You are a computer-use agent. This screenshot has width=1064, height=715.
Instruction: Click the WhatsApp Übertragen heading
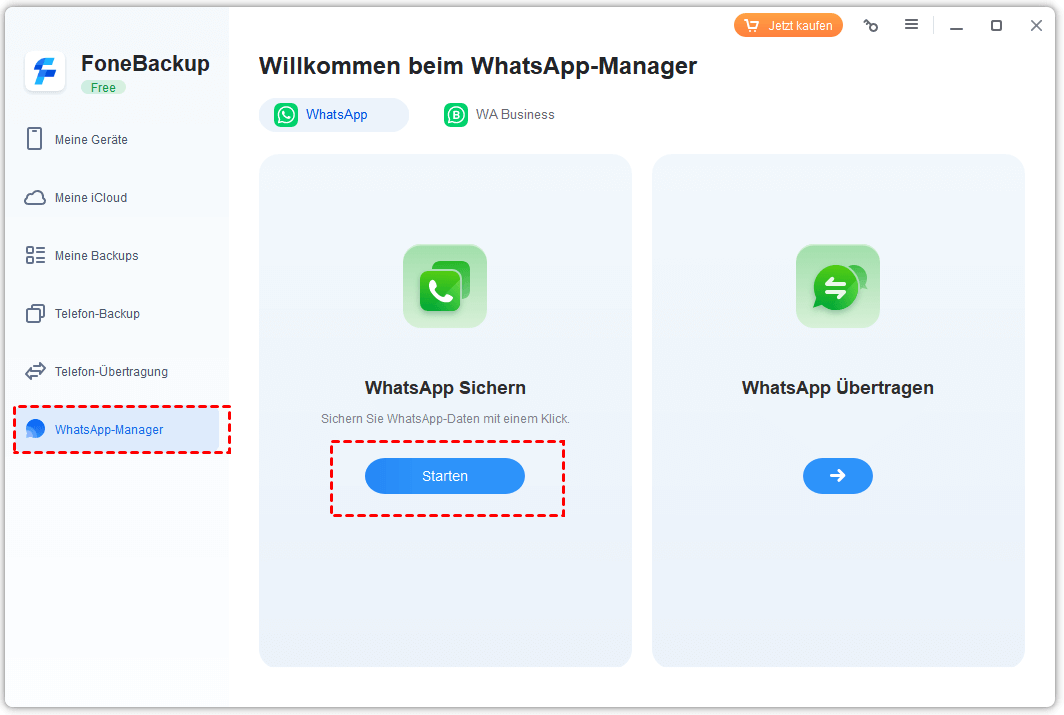coord(837,388)
